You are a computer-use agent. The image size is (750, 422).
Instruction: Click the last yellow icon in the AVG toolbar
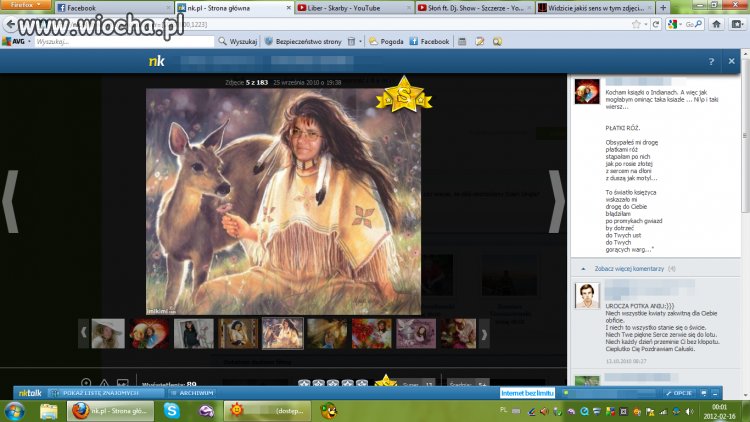pyautogui.click(x=497, y=42)
